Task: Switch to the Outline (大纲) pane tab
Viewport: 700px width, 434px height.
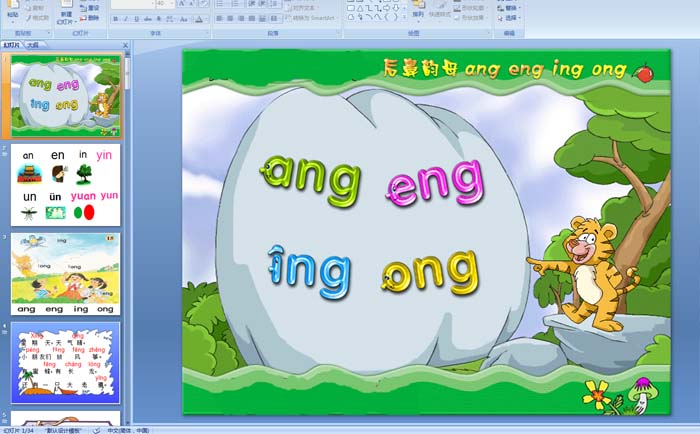Action: (32, 45)
